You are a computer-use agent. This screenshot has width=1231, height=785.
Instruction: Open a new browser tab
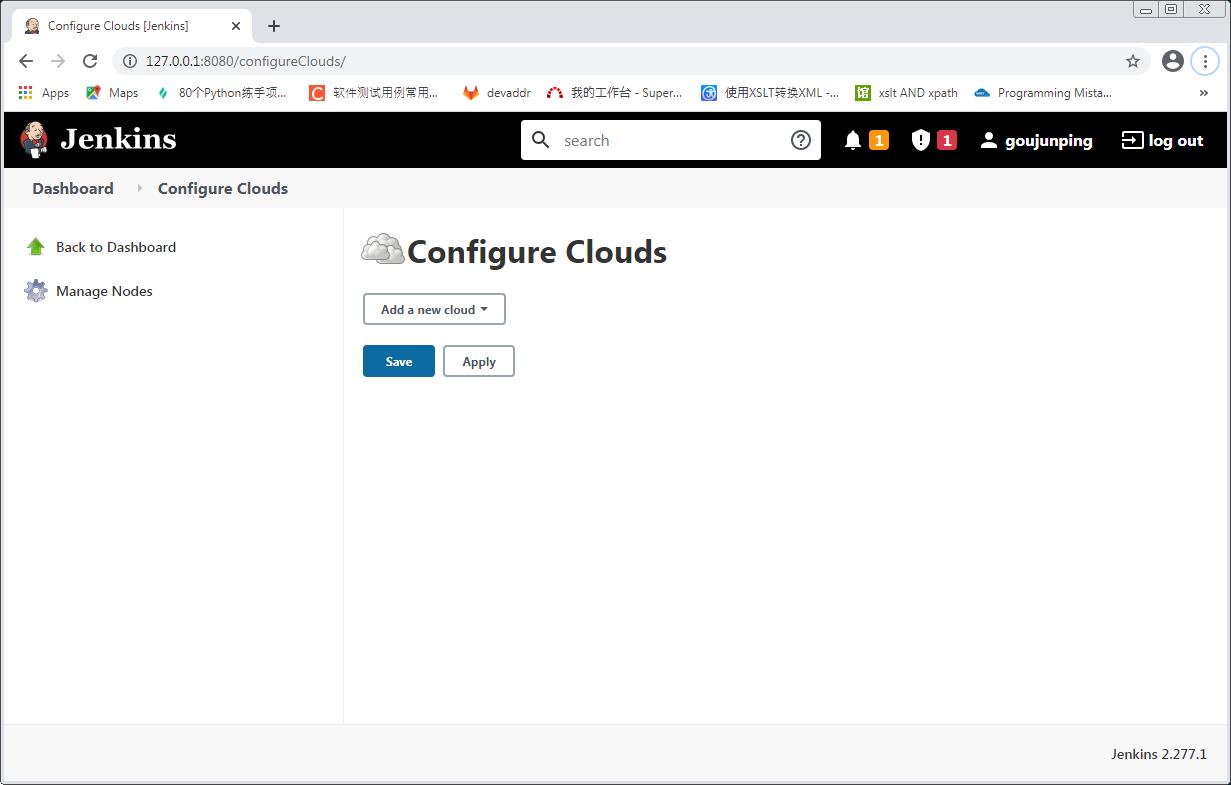(274, 26)
